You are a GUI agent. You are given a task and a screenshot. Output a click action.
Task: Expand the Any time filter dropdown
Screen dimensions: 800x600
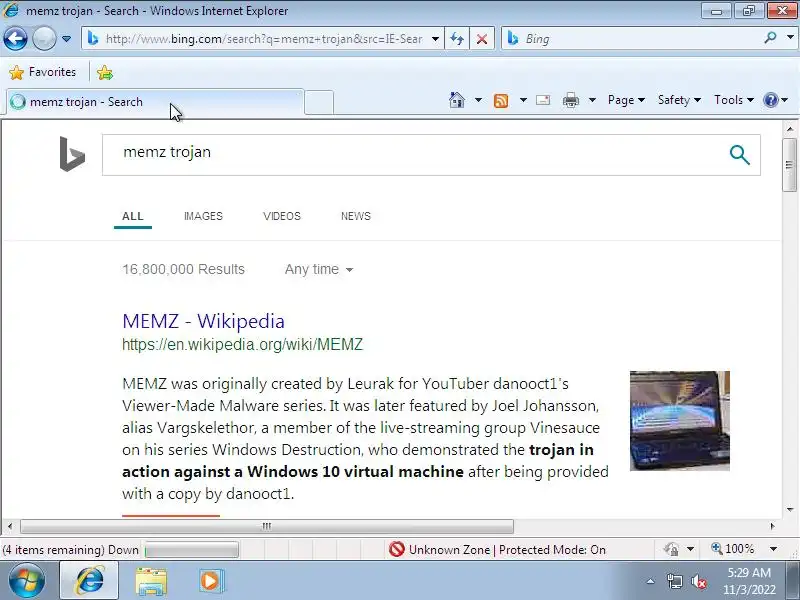(319, 269)
